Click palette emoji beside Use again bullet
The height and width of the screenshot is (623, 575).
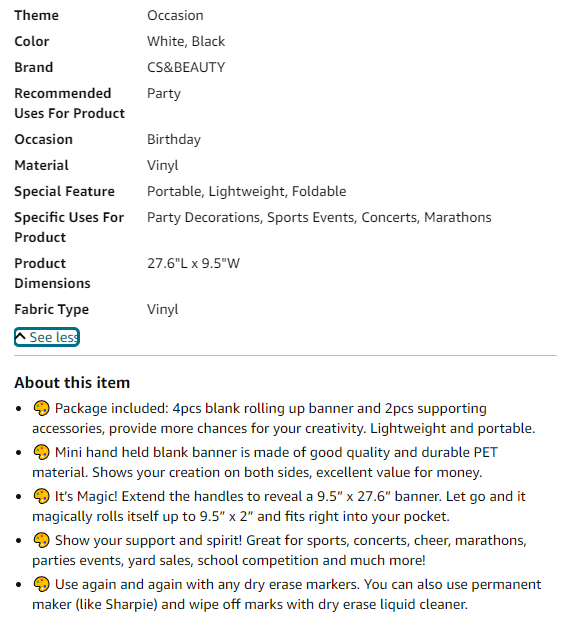coord(41,584)
